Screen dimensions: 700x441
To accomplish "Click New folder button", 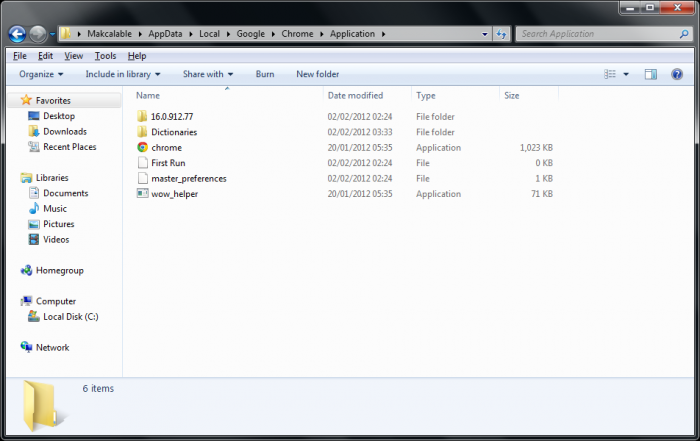I will tap(317, 74).
